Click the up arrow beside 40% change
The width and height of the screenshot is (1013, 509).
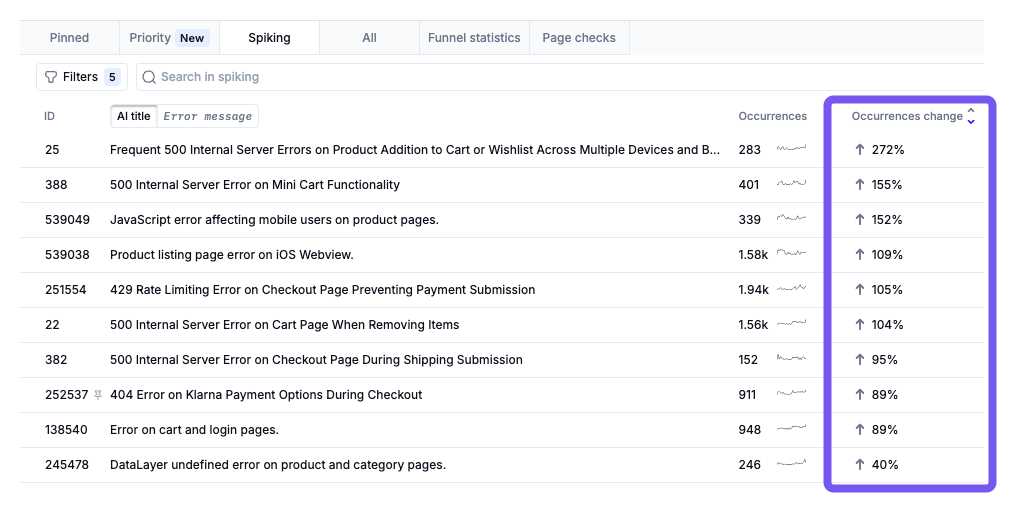point(859,465)
